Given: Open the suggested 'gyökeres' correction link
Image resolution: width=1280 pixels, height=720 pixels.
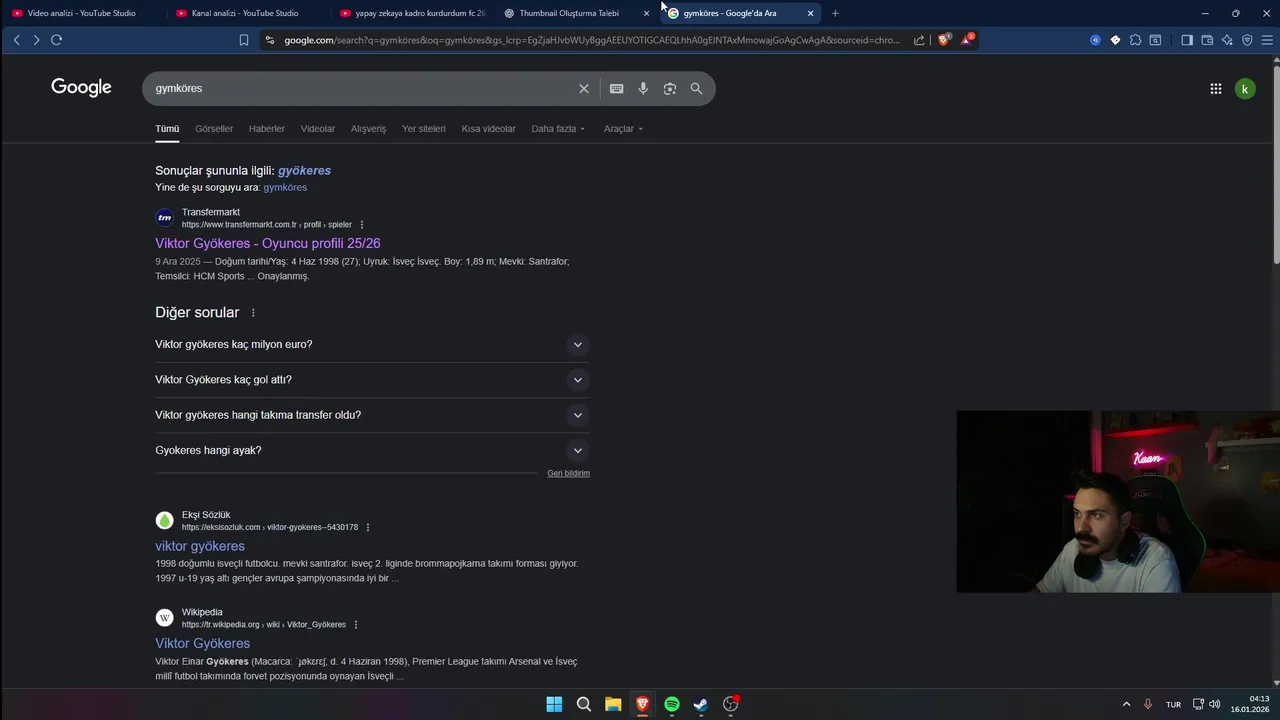Looking at the screenshot, I should [x=304, y=171].
